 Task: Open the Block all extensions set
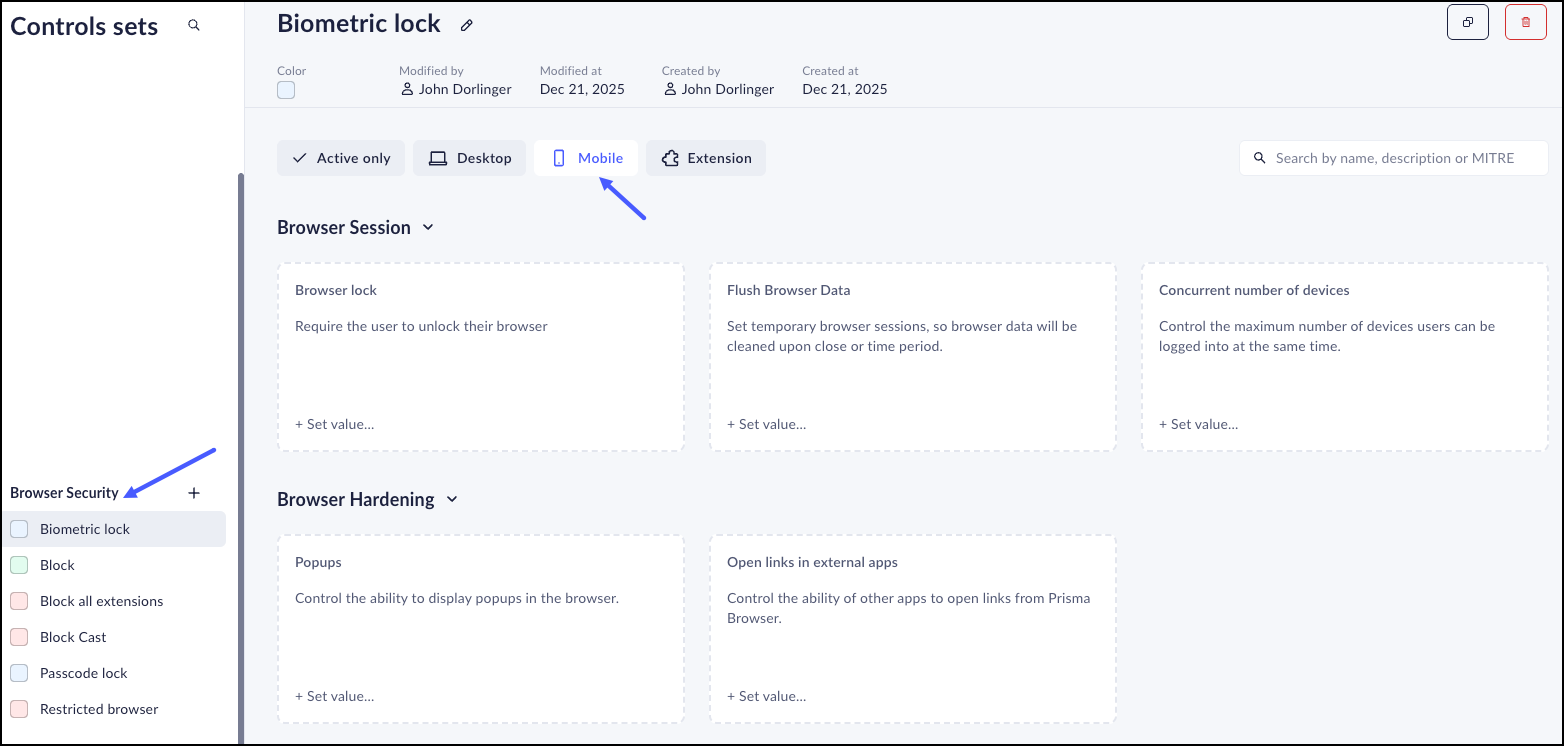[101, 601]
